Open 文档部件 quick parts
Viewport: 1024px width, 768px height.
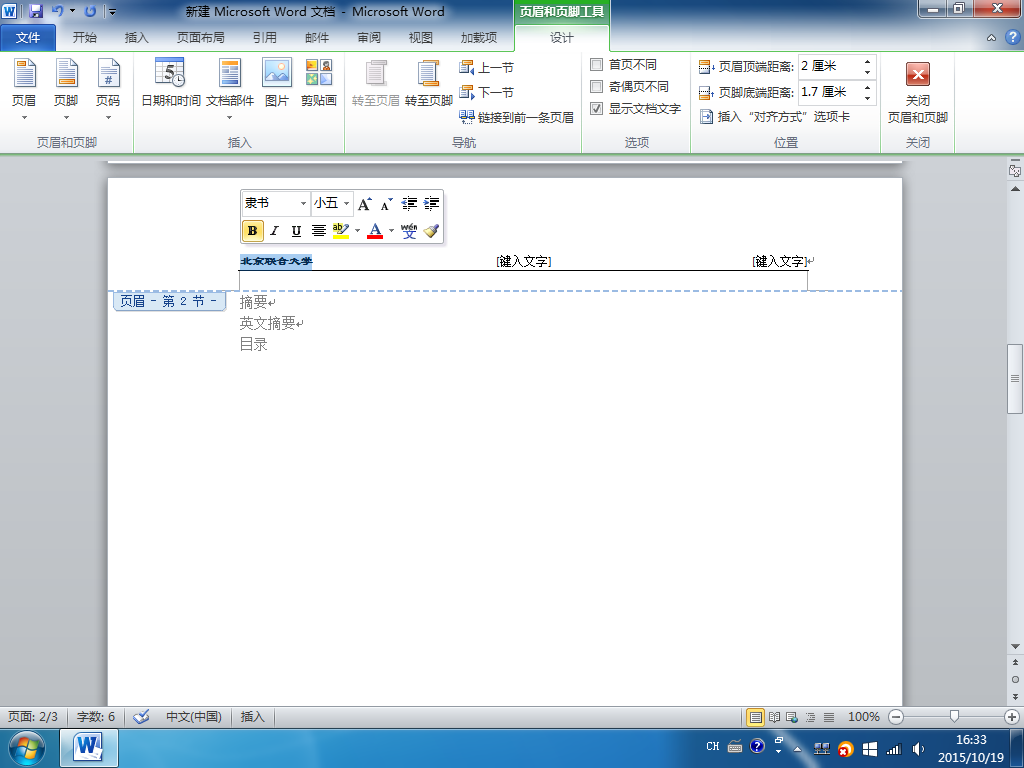click(x=230, y=90)
